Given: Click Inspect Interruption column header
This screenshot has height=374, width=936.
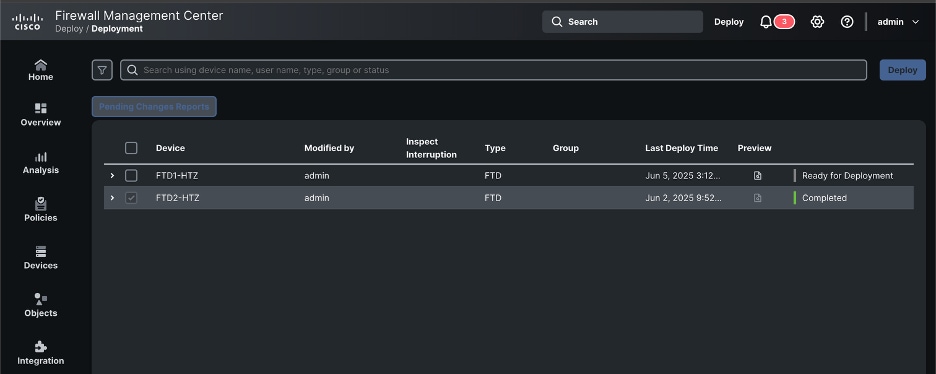Looking at the screenshot, I should pos(431,148).
